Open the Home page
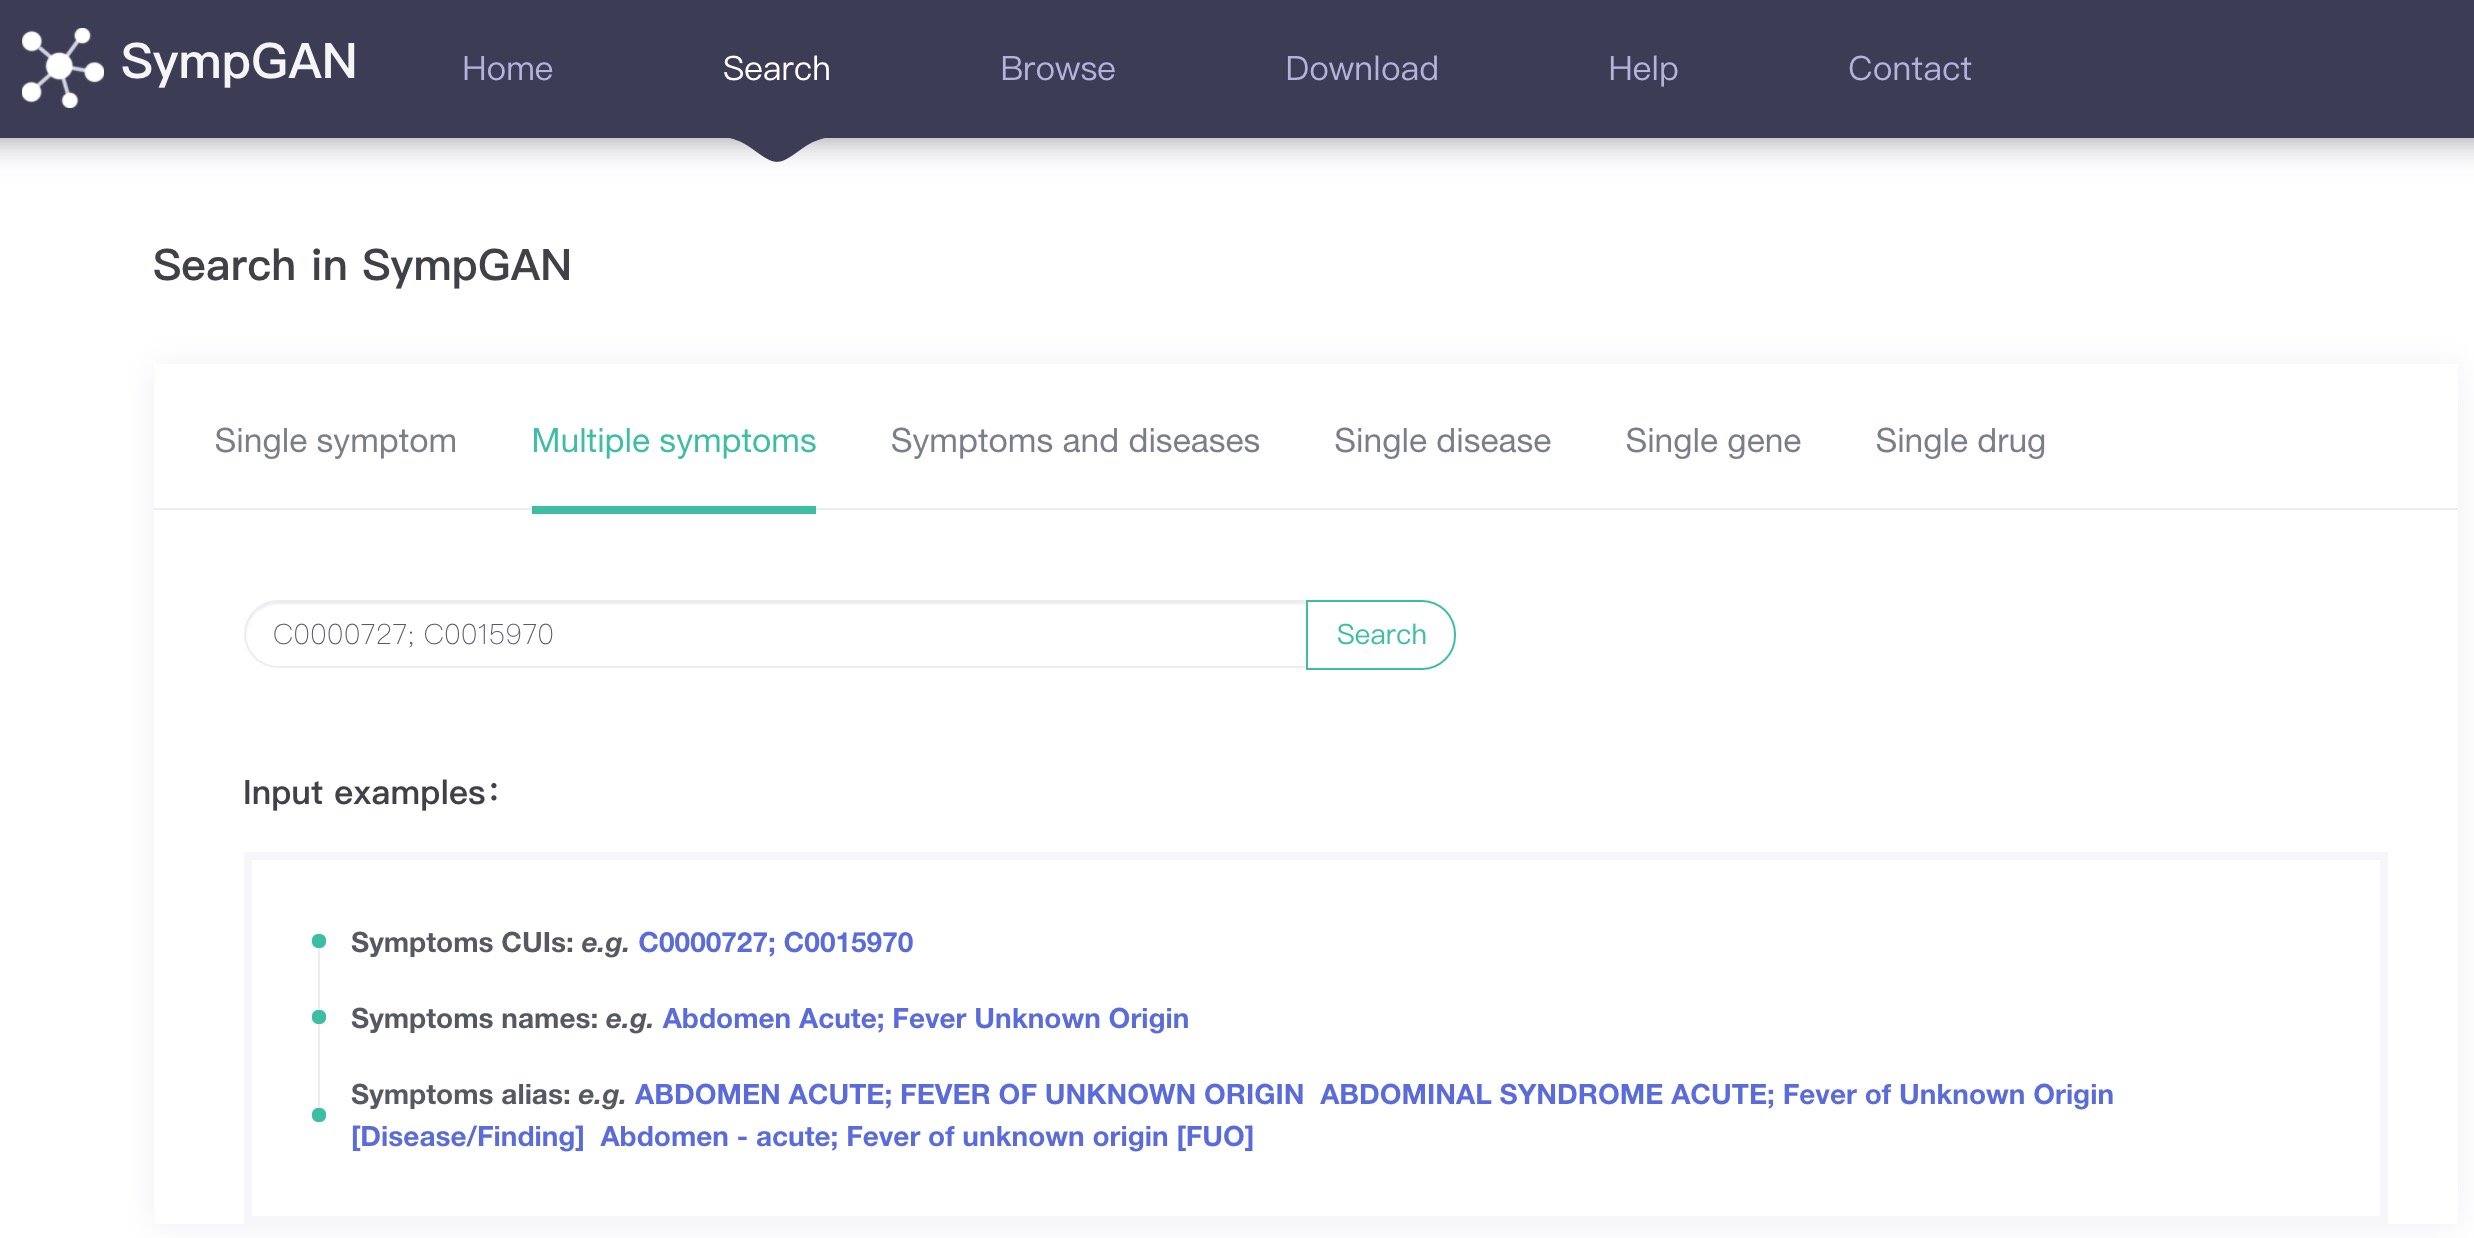2474x1238 pixels. click(507, 68)
